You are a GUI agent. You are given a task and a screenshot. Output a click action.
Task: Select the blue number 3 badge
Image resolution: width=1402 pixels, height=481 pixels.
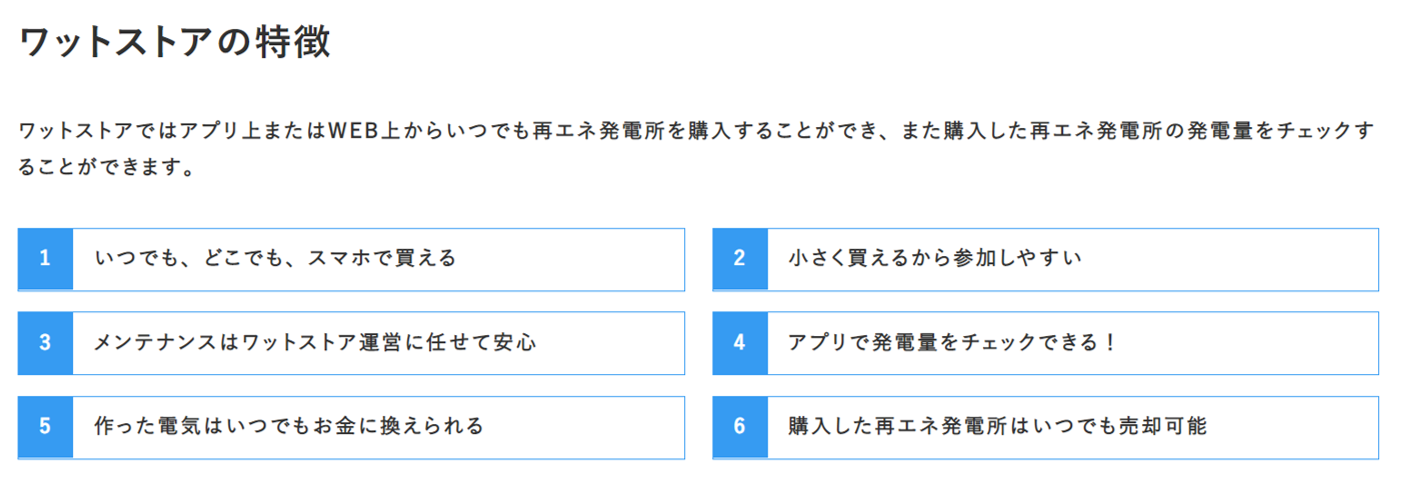[45, 343]
